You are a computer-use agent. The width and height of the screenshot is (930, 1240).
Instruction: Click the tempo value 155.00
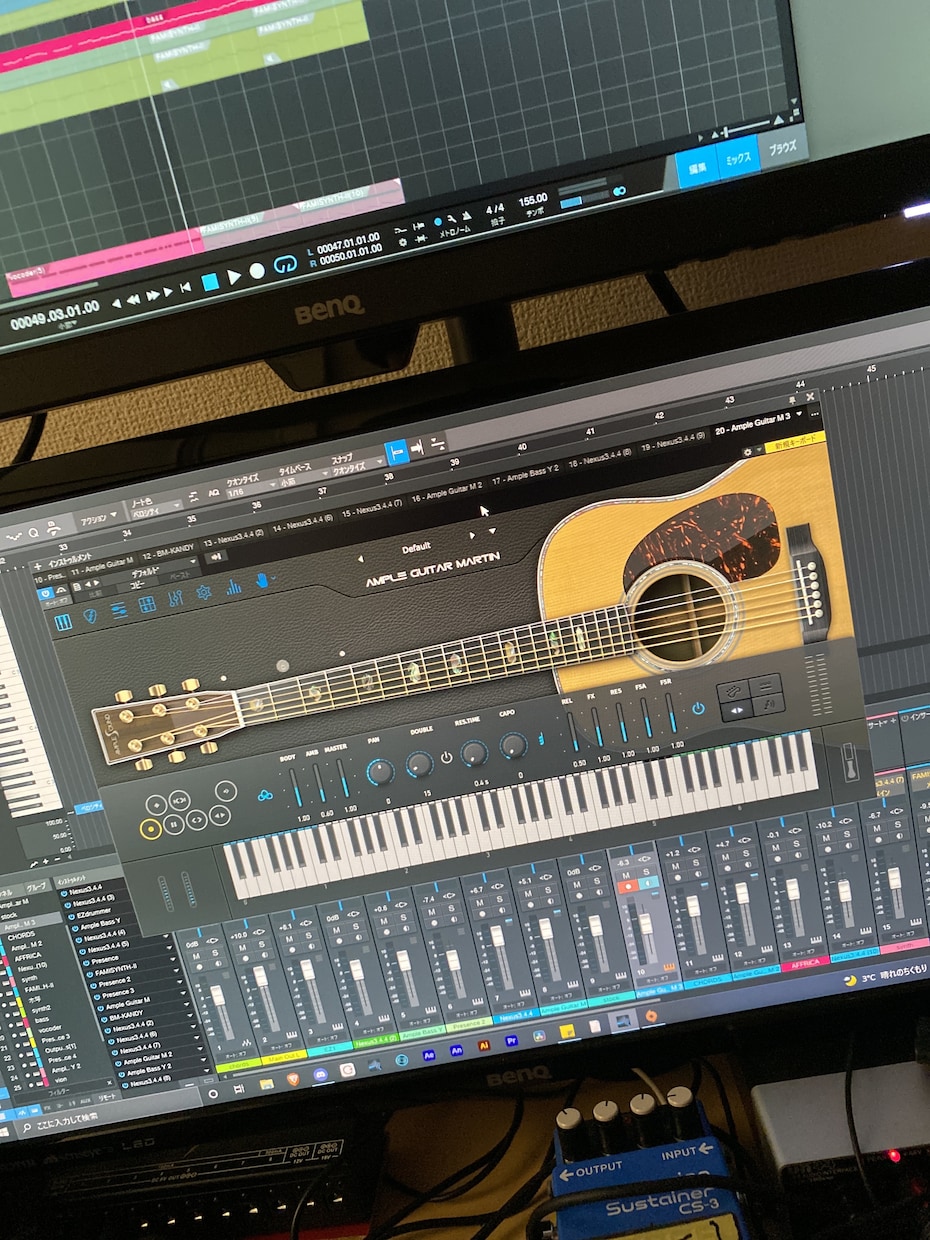coord(532,200)
